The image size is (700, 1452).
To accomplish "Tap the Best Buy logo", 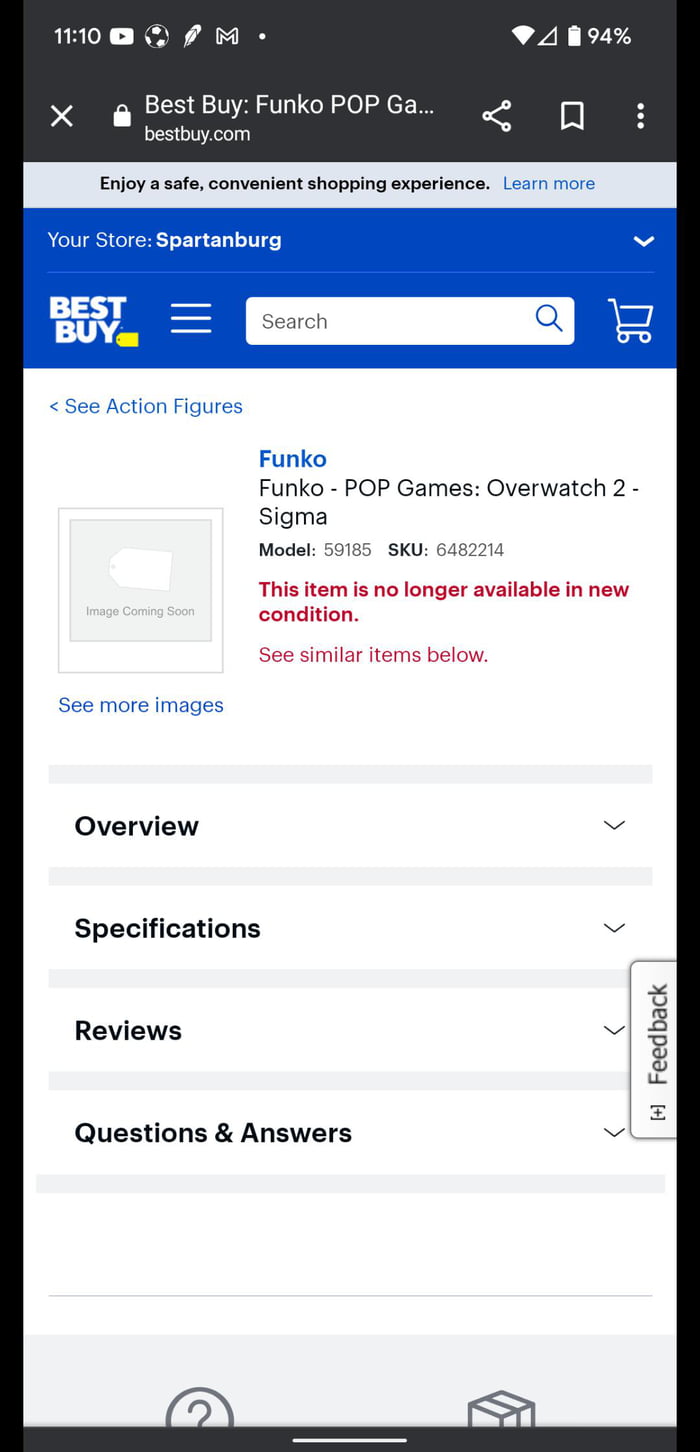I will point(92,321).
